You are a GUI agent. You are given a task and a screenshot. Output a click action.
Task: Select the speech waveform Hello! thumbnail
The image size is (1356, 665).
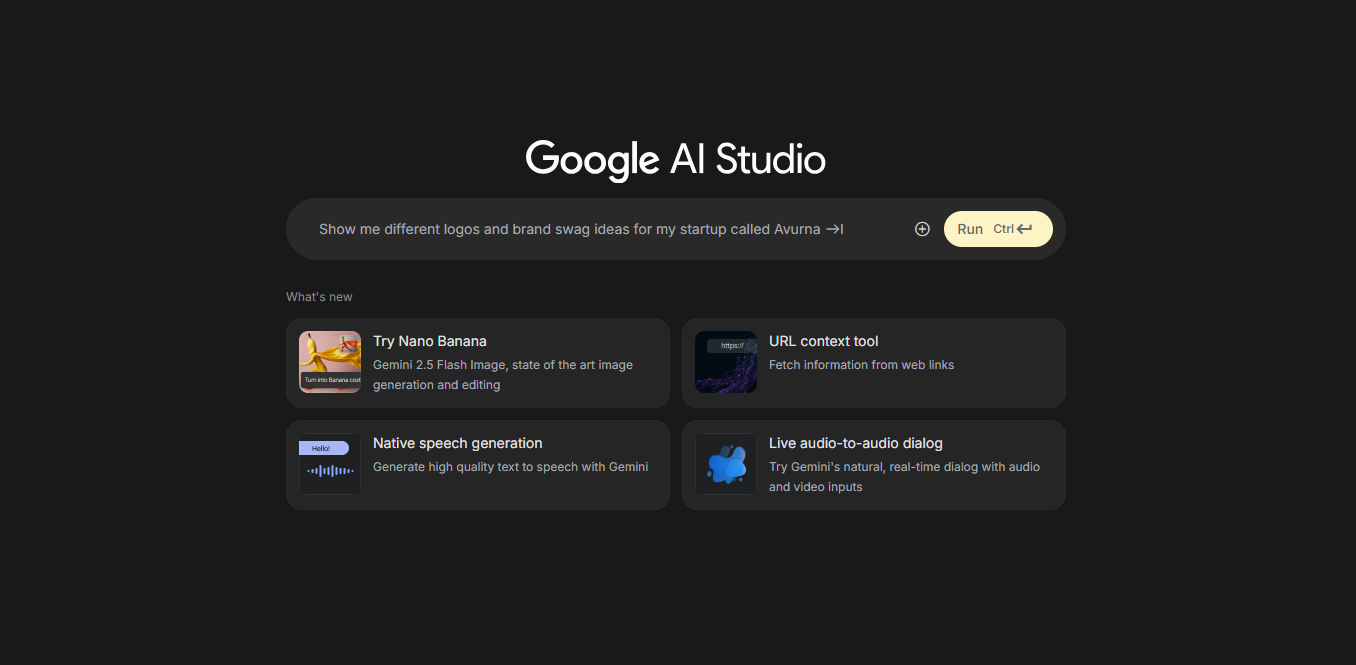330,464
